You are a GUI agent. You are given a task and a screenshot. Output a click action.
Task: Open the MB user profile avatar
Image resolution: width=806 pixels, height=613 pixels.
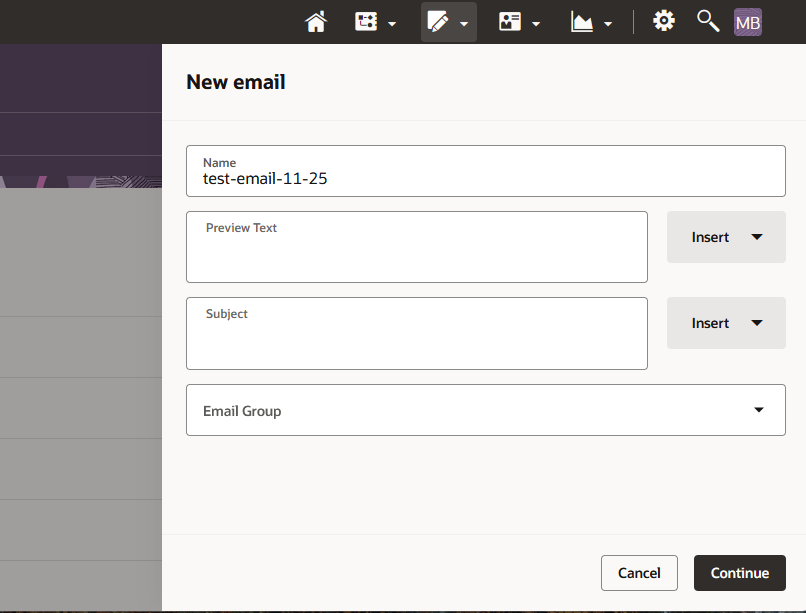coord(748,22)
